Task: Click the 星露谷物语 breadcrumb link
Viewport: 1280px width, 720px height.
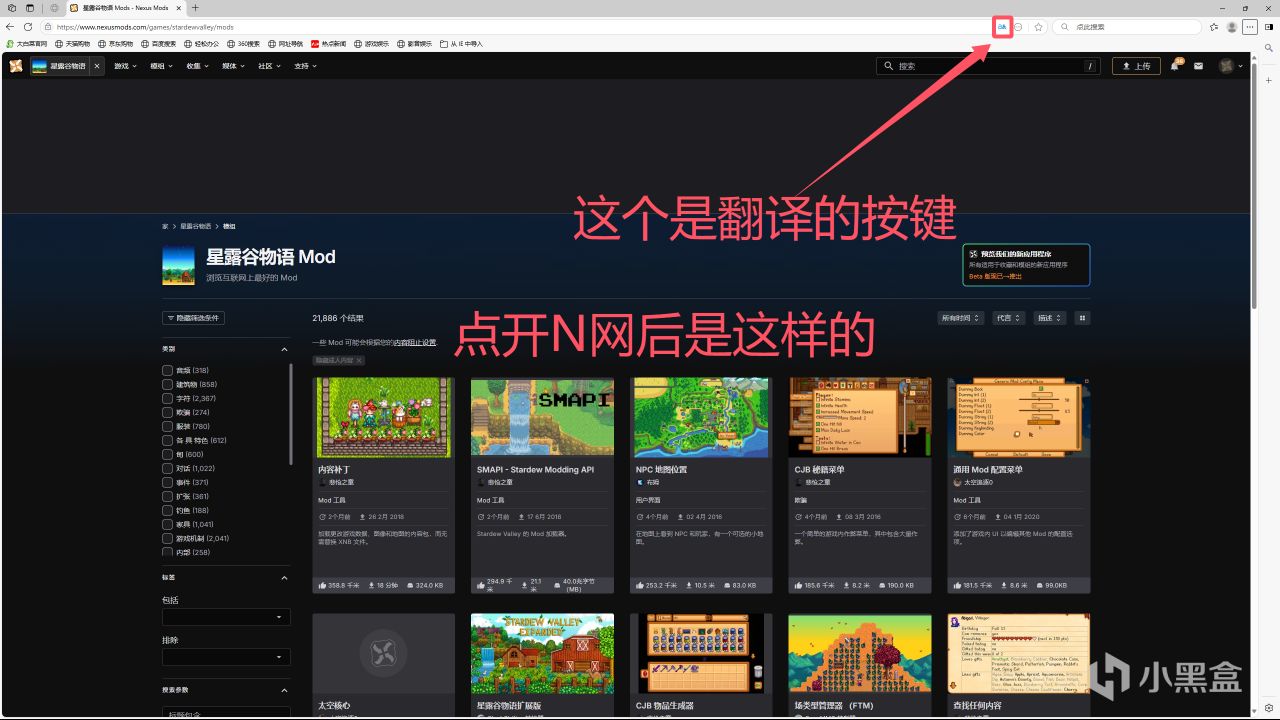Action: 196,227
